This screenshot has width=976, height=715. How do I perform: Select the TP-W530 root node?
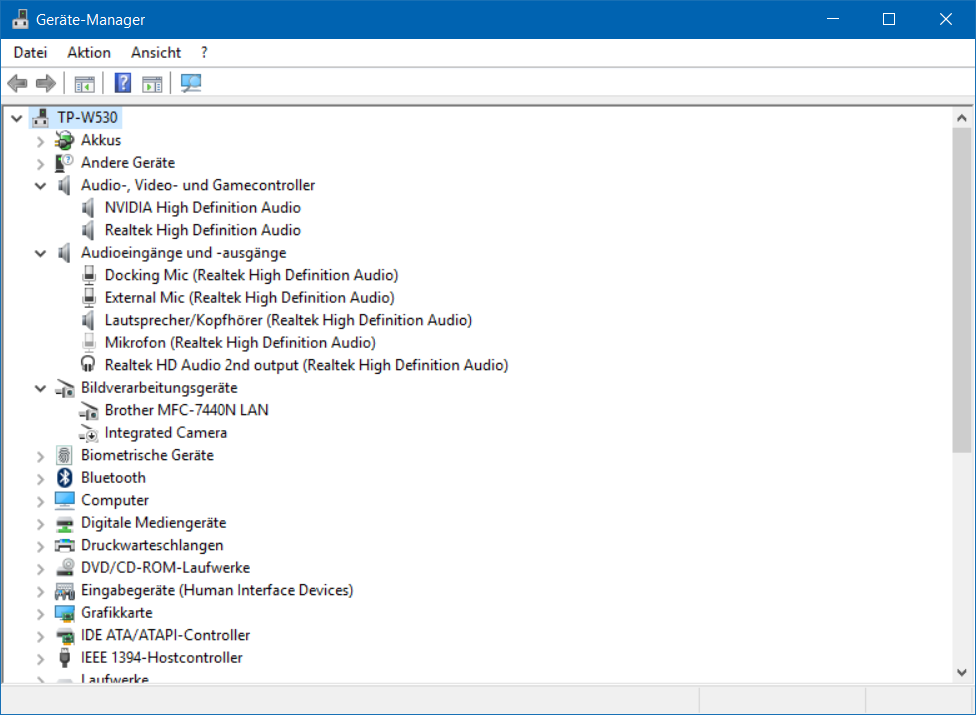pyautogui.click(x=87, y=117)
